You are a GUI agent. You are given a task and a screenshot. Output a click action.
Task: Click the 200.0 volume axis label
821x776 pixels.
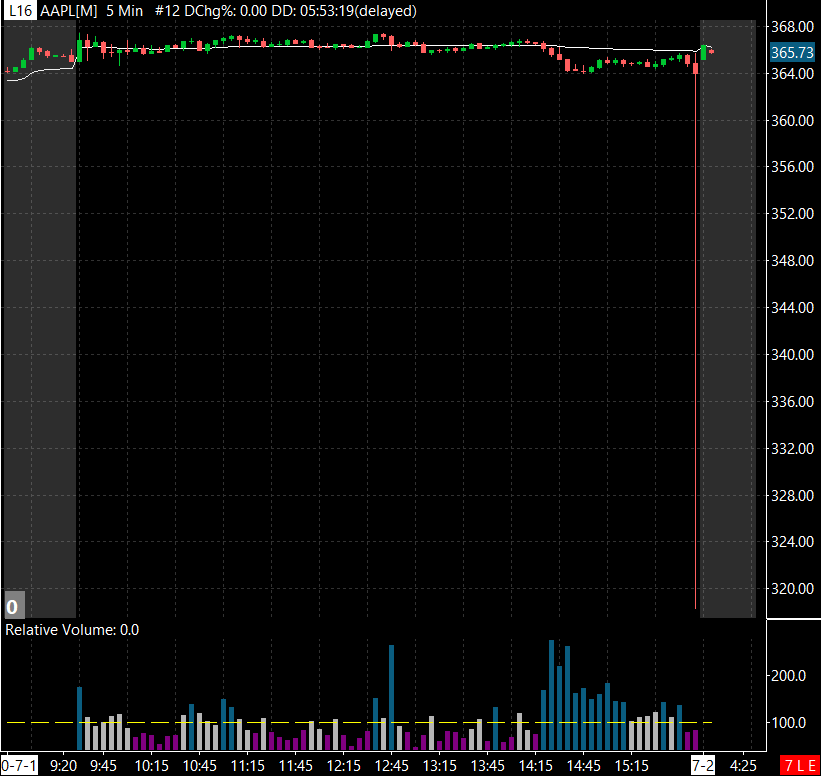(x=789, y=675)
